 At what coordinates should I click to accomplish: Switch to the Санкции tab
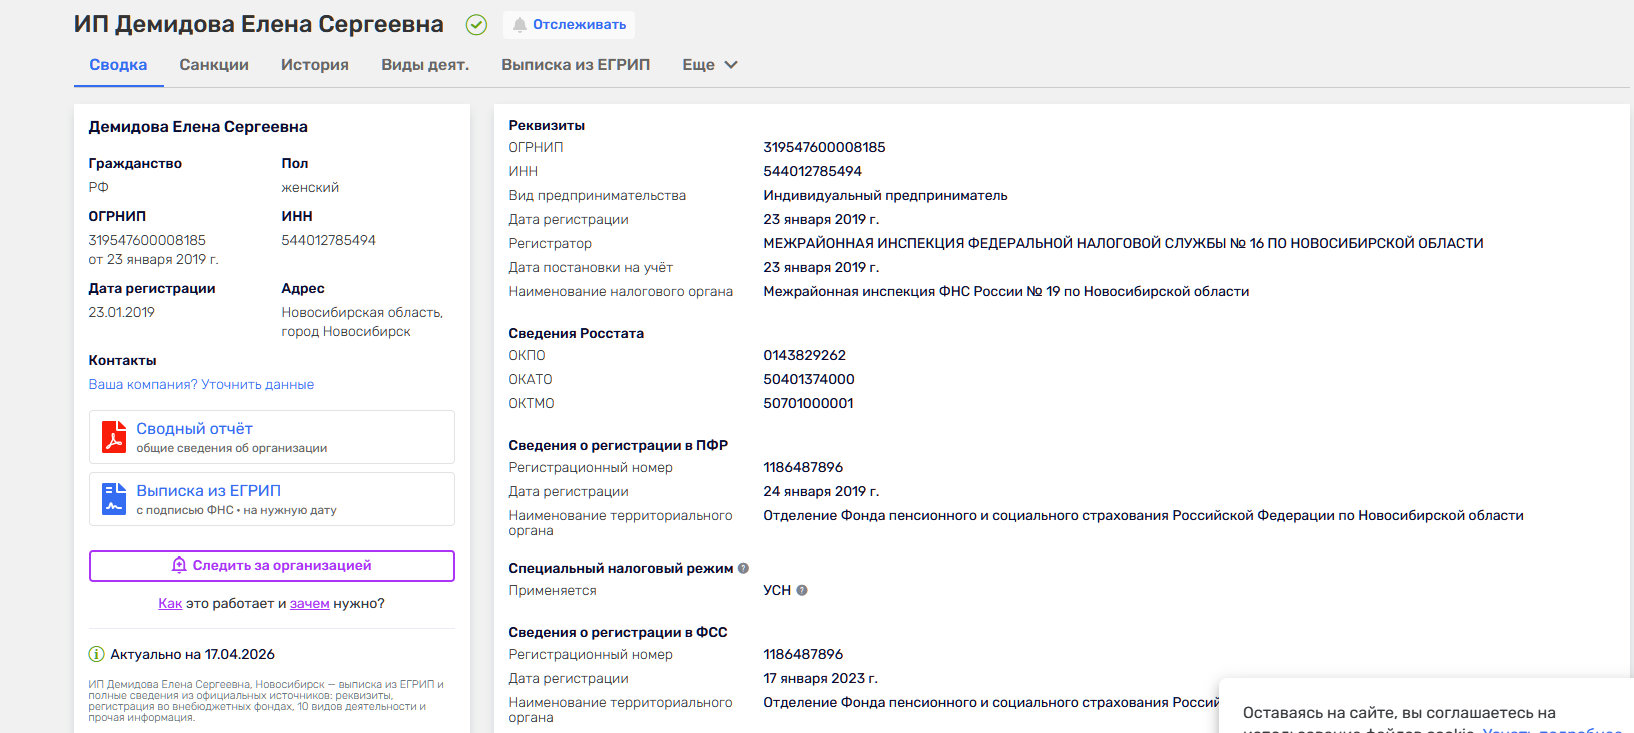point(214,65)
